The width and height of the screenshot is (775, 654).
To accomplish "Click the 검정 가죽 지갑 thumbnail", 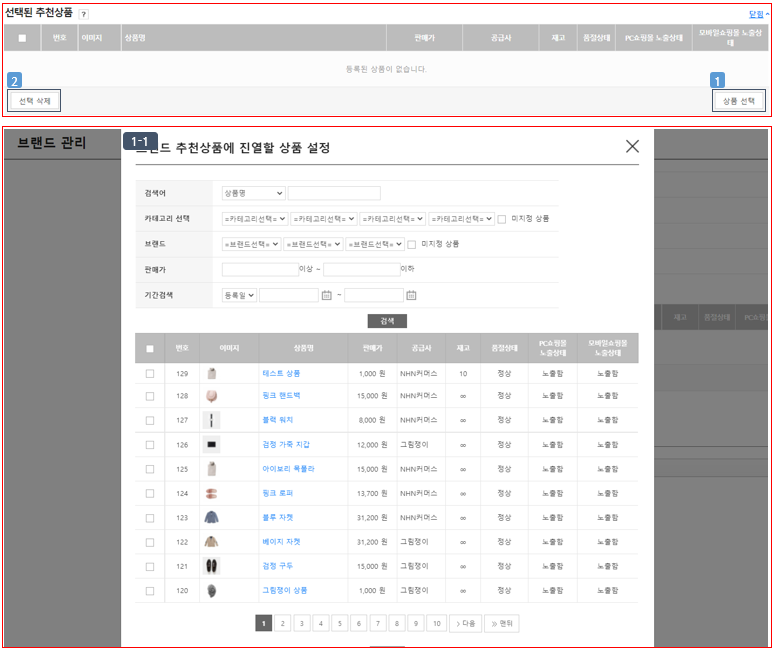I will coord(212,444).
